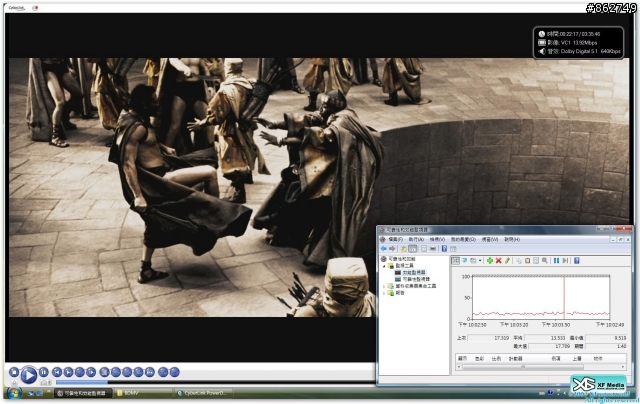
Task: Switch to the BDMV folder taskbar button
Action: click(143, 393)
